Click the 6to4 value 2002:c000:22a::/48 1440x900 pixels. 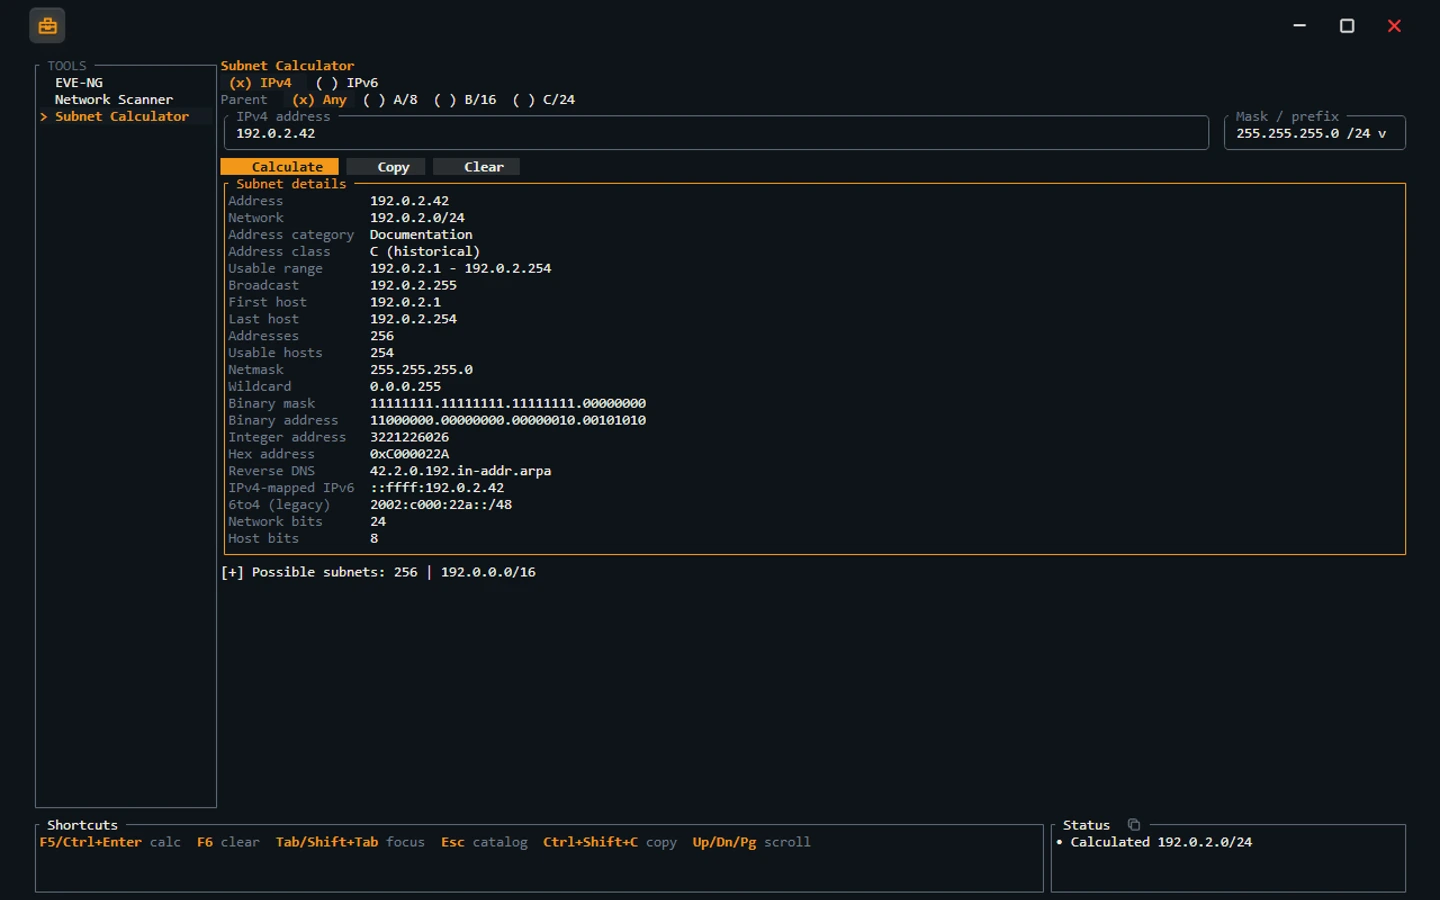[x=441, y=505]
